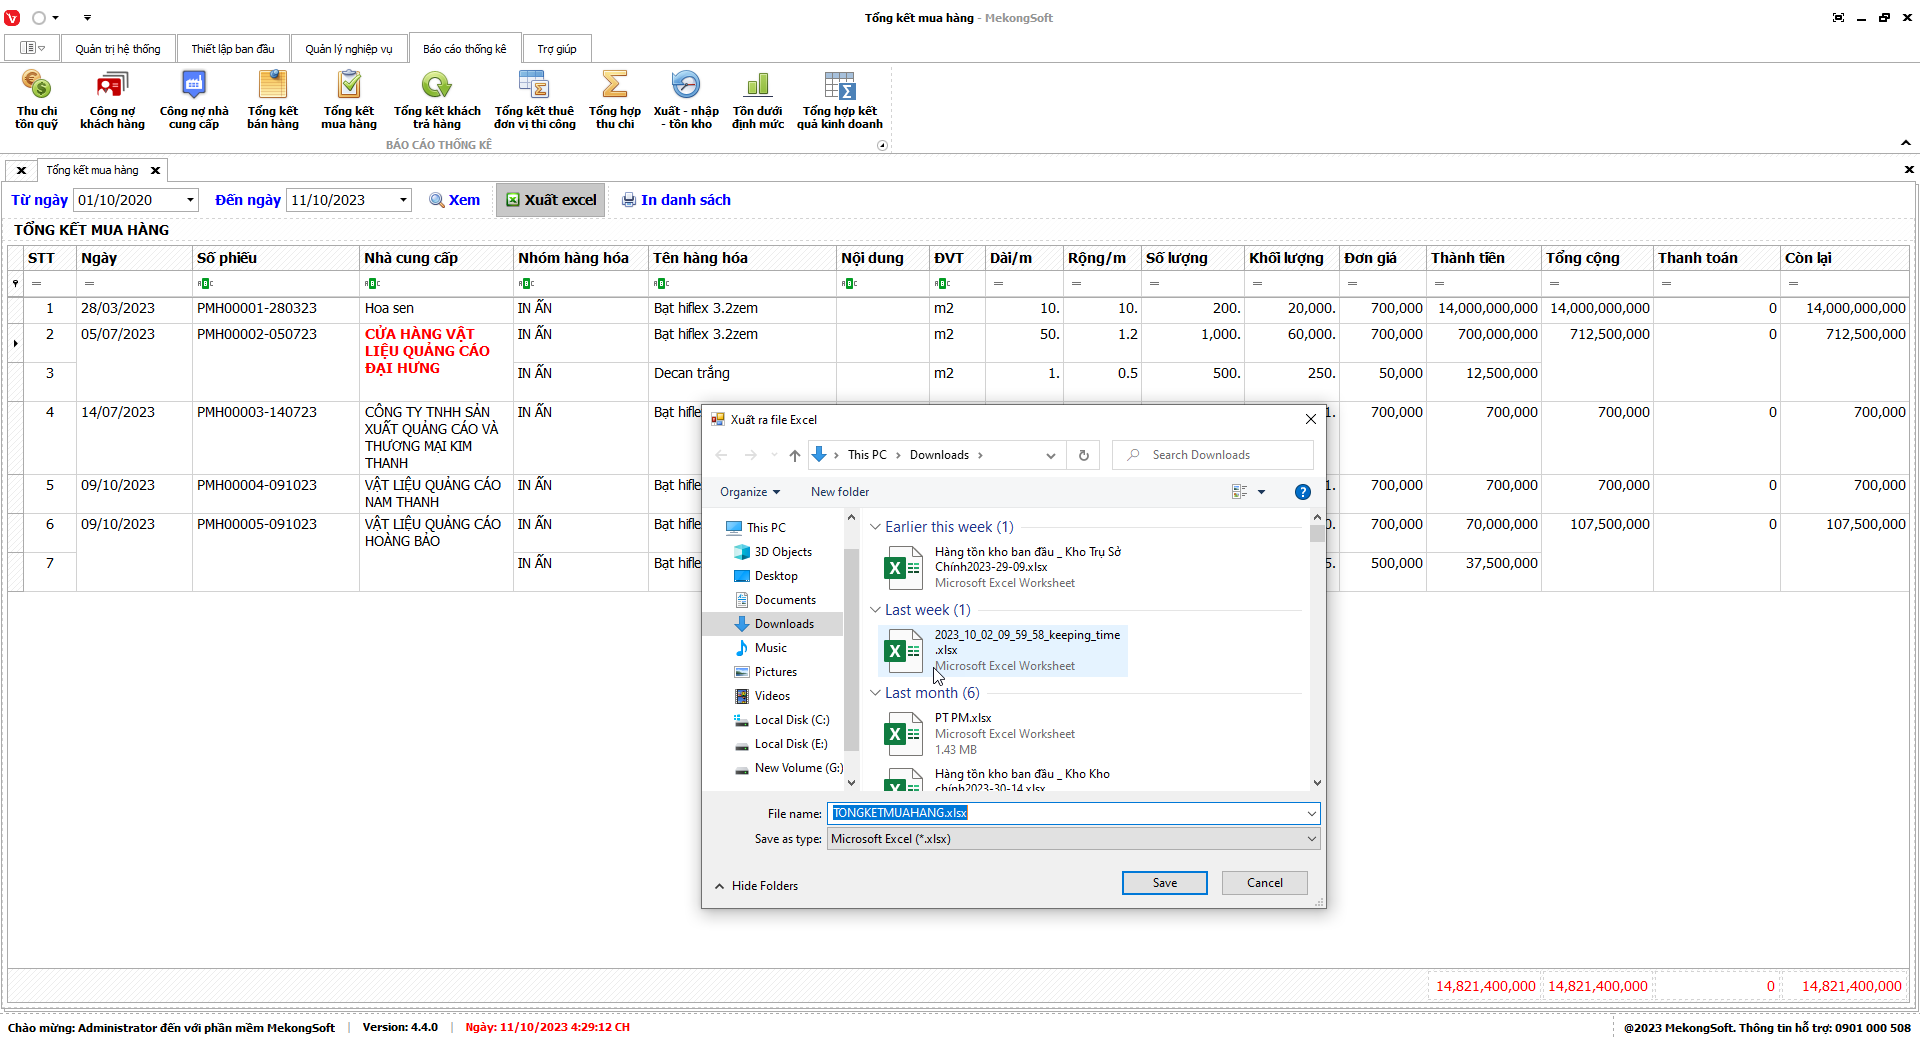Open Xuất - nhập - tồn kho report
The height and width of the screenshot is (1038, 1920).
pyautogui.click(x=686, y=100)
